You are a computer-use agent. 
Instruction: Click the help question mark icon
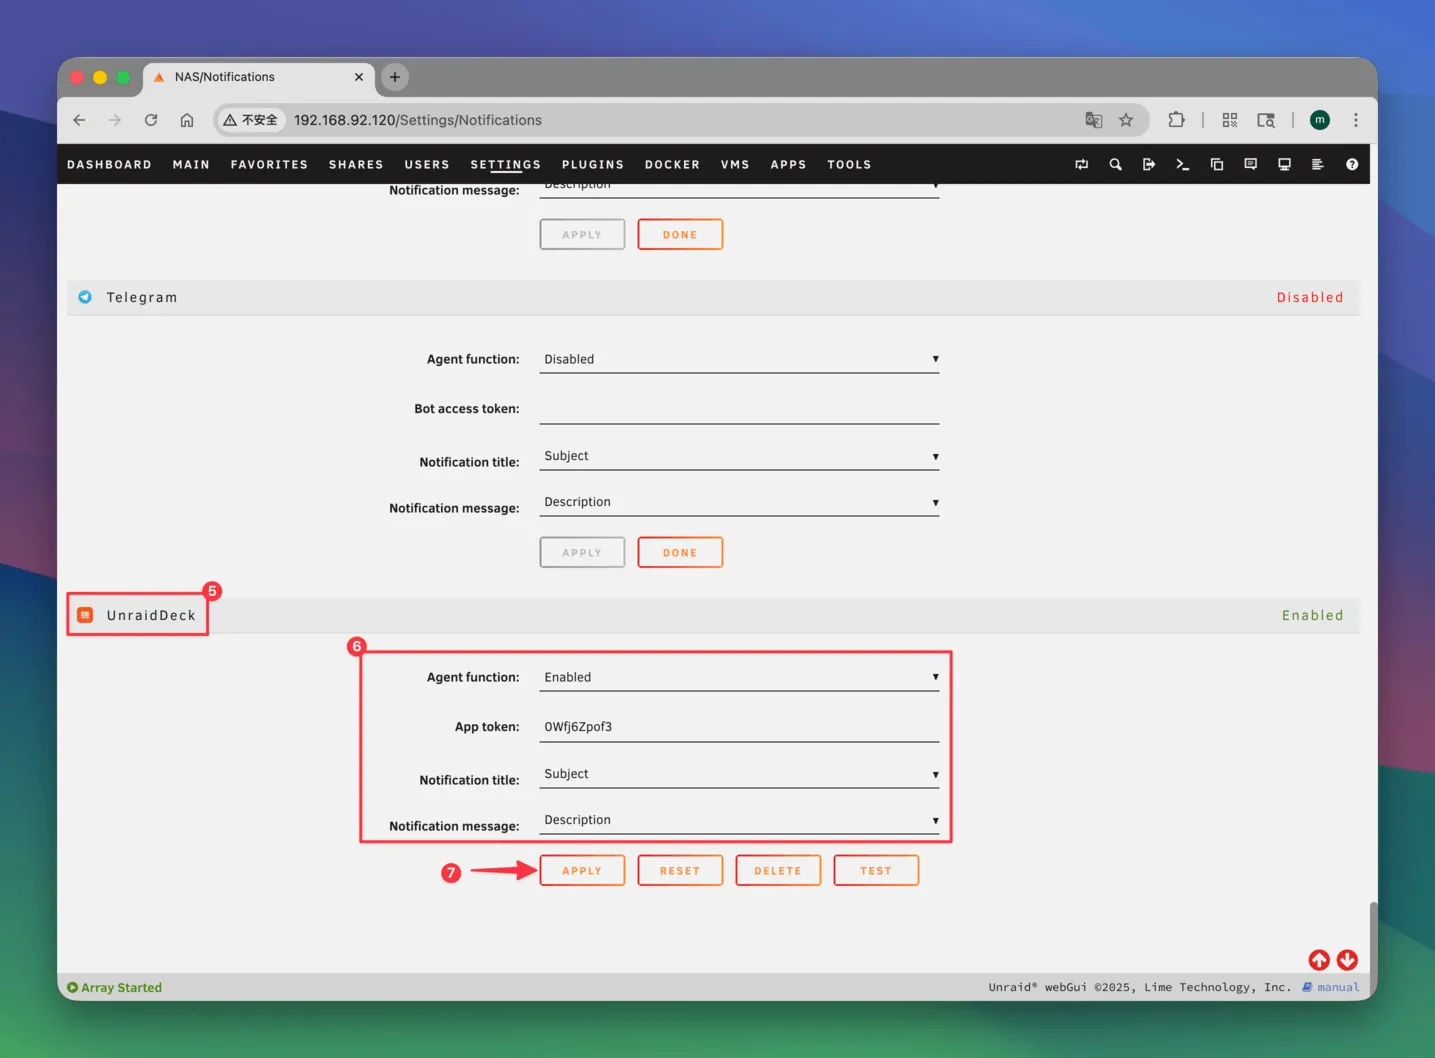tap(1352, 164)
